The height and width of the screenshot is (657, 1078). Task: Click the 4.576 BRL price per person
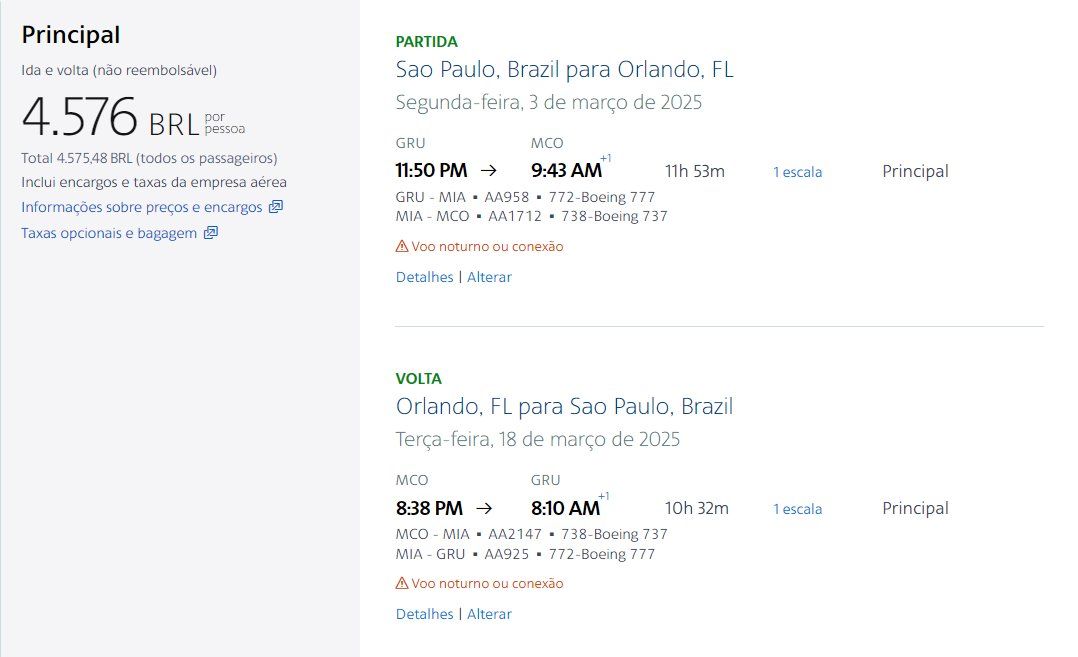[x=133, y=117]
